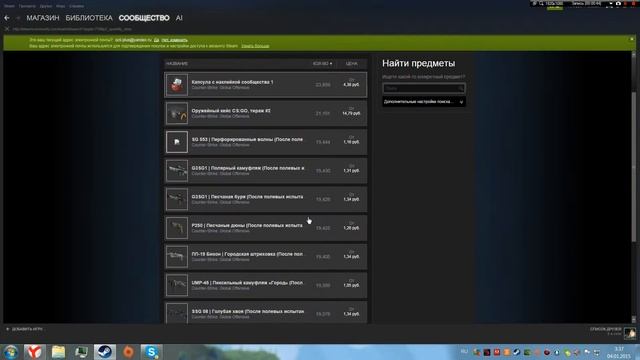Open the Windows Start menu
This screenshot has height=360, width=640.
pyautogui.click(x=11, y=352)
